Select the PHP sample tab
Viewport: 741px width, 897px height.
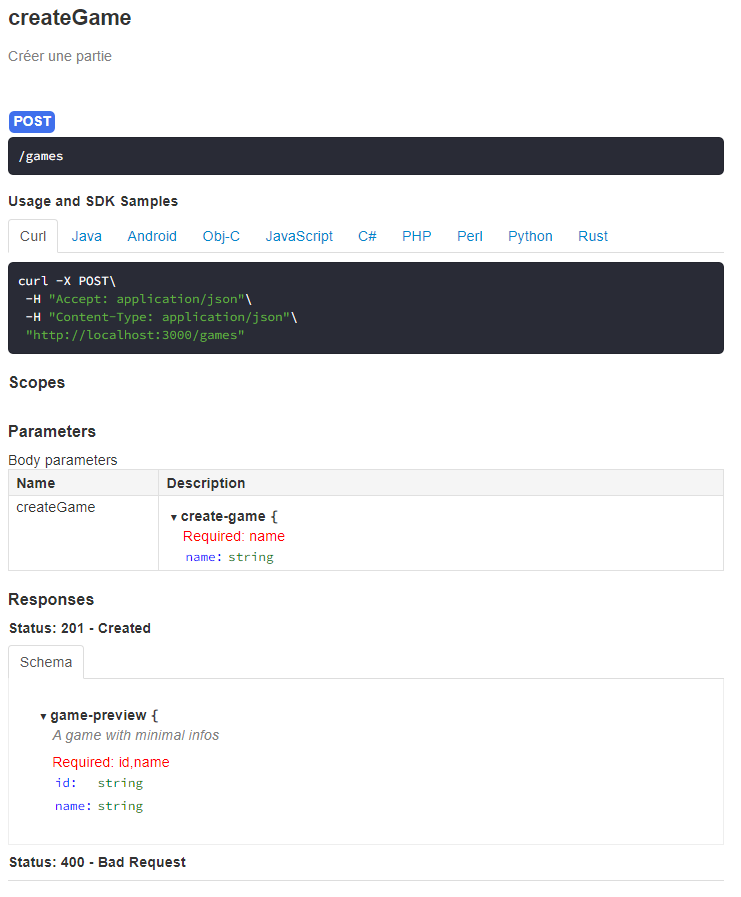[x=417, y=236]
